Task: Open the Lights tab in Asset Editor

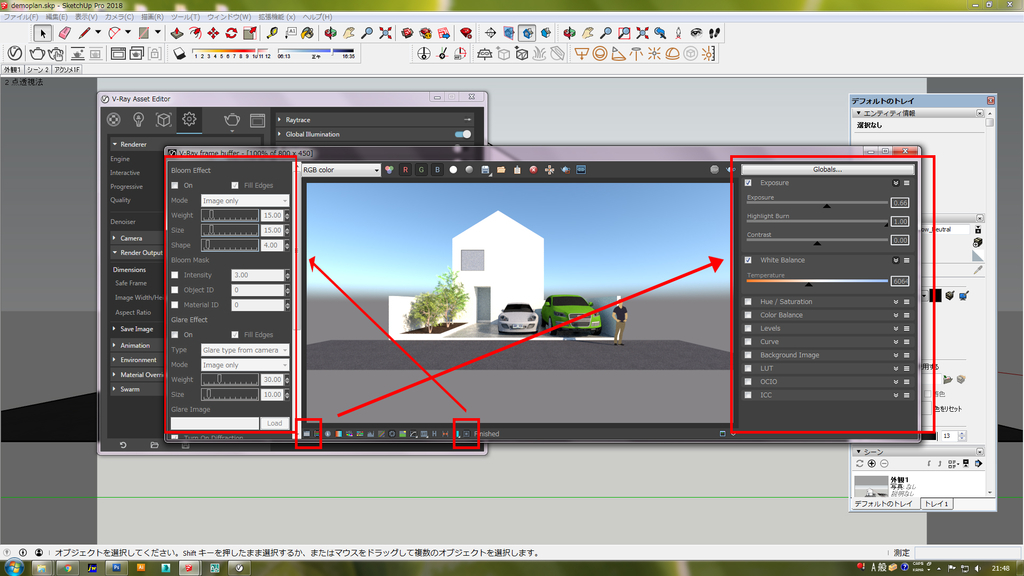Action: (x=138, y=120)
